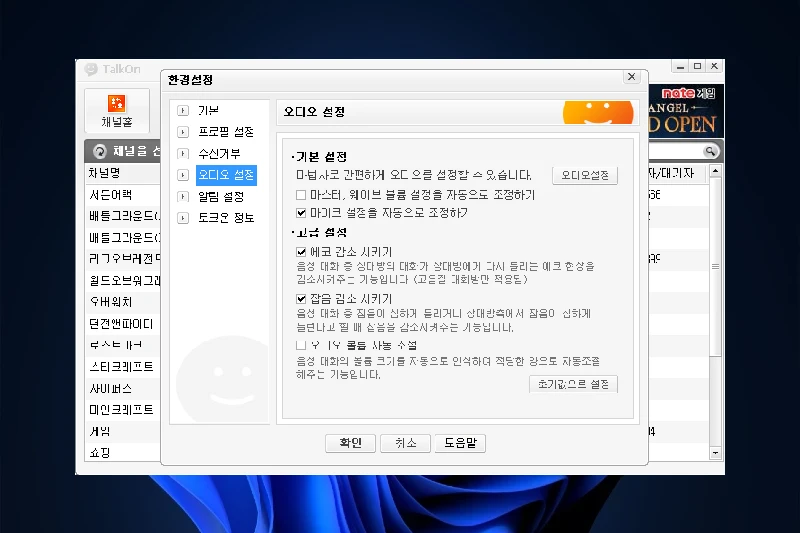Image resolution: width=800 pixels, height=533 pixels.
Task: Select 오버워치 channel row
Action: [122, 302]
